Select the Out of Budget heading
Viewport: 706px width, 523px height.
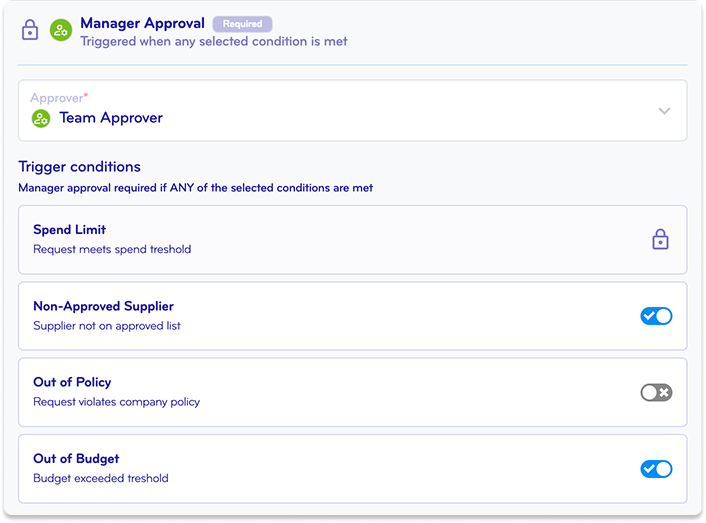coord(76,459)
